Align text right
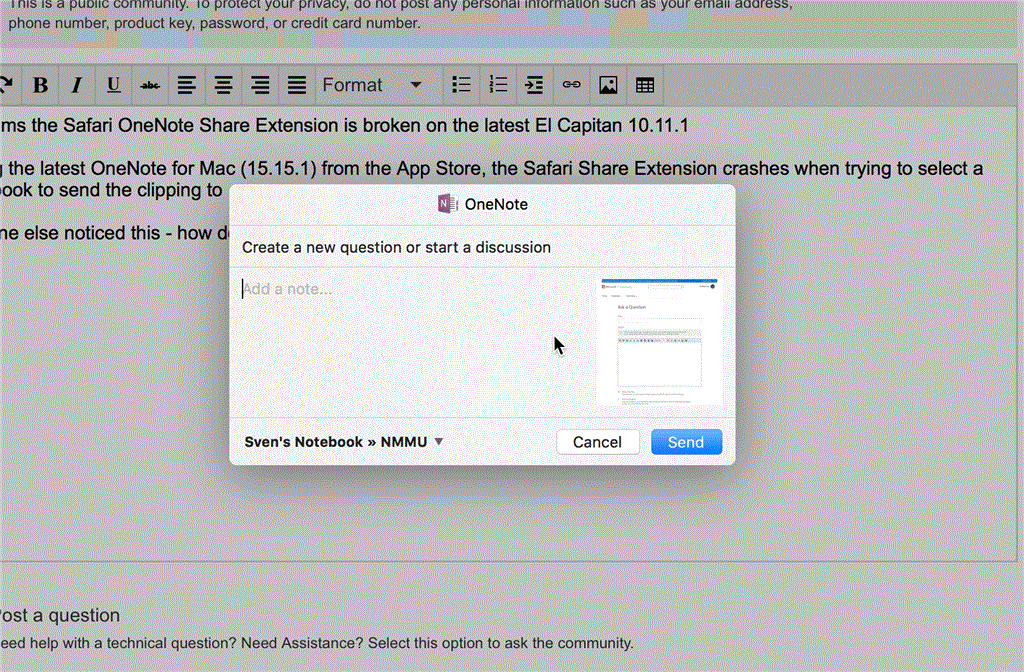Screen dimensions: 1024x672 pos(260,85)
